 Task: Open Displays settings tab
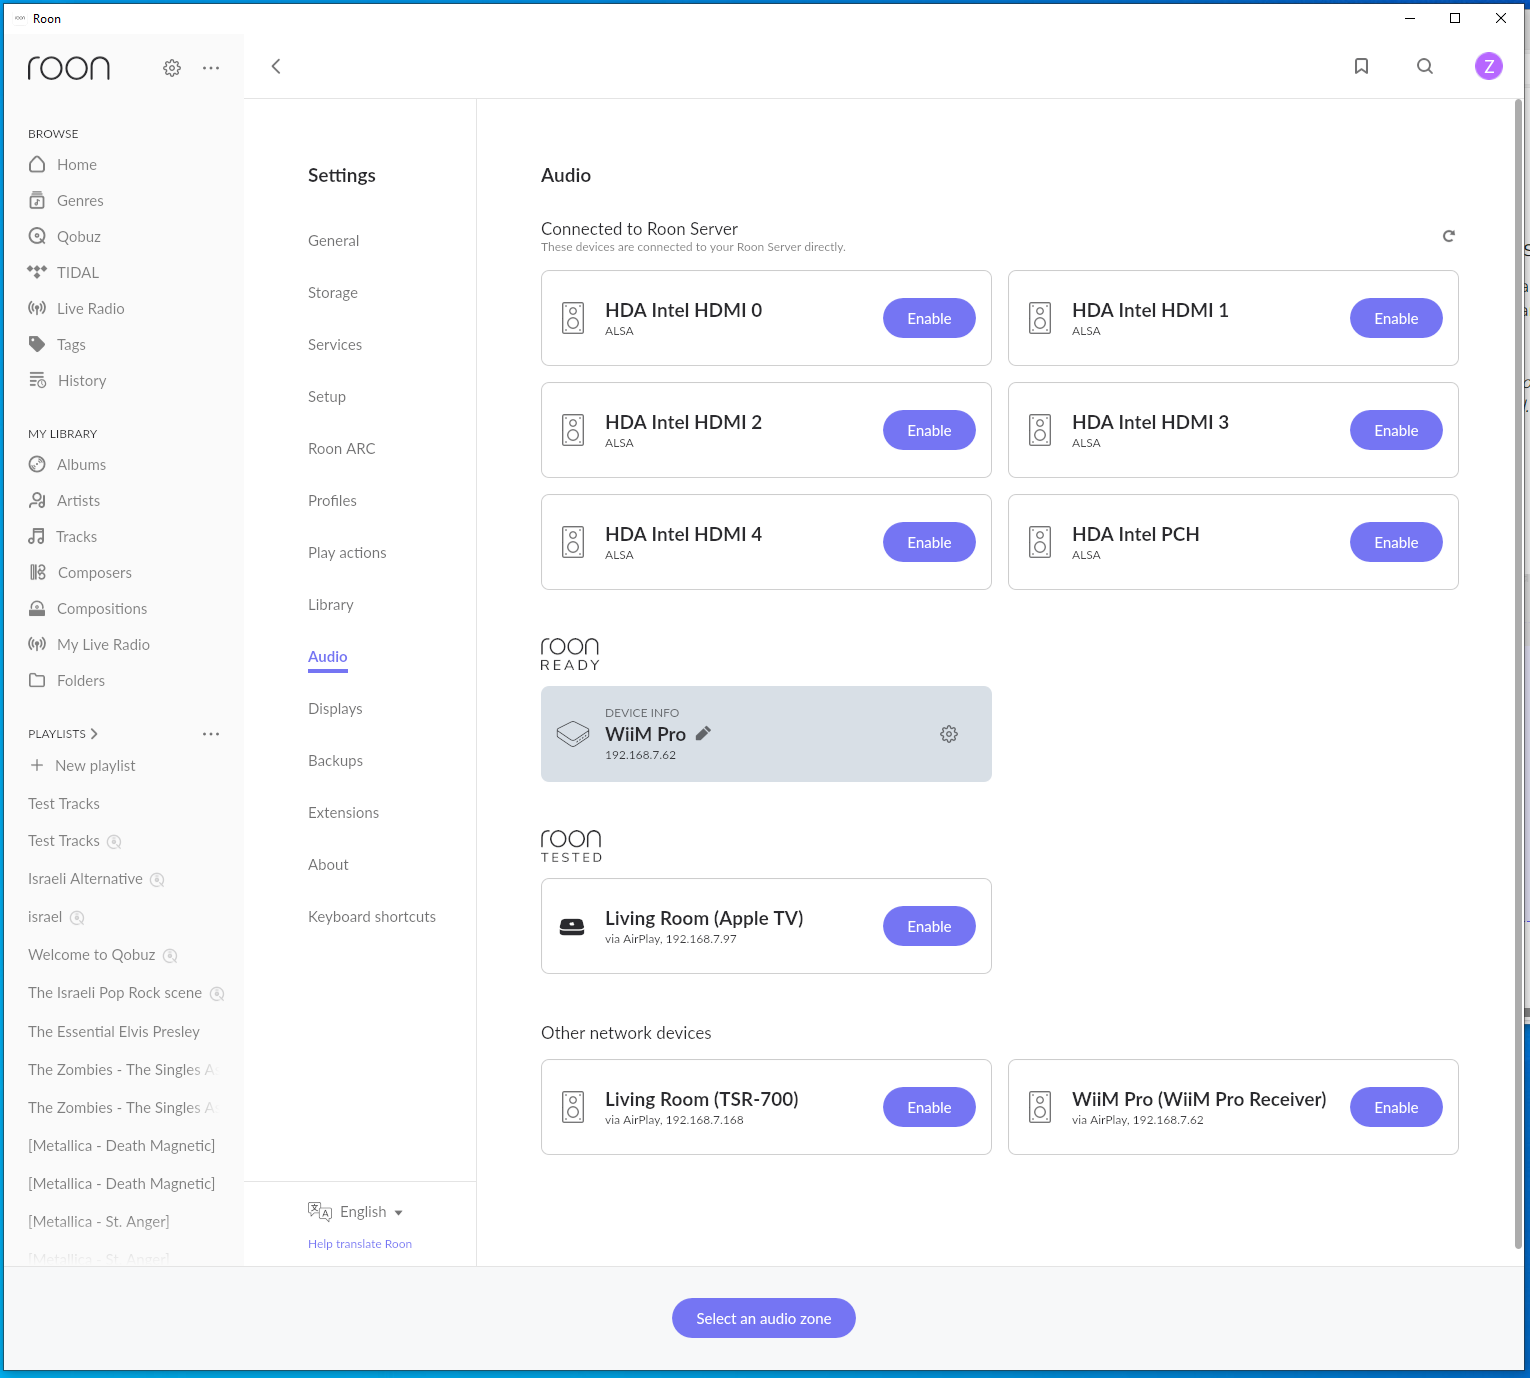tap(335, 708)
